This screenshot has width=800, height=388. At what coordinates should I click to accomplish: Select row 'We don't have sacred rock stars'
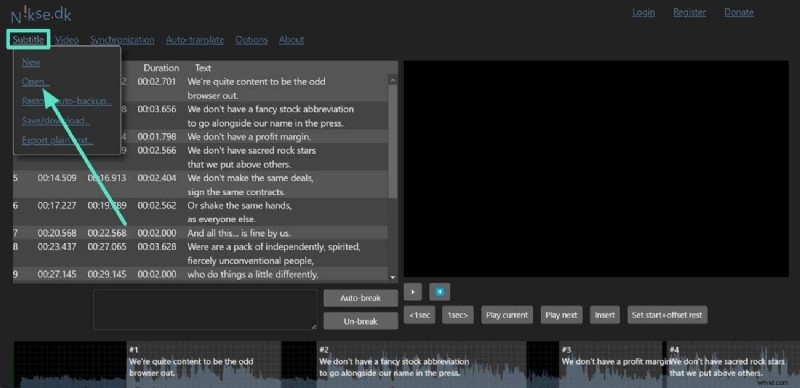[x=201, y=157]
